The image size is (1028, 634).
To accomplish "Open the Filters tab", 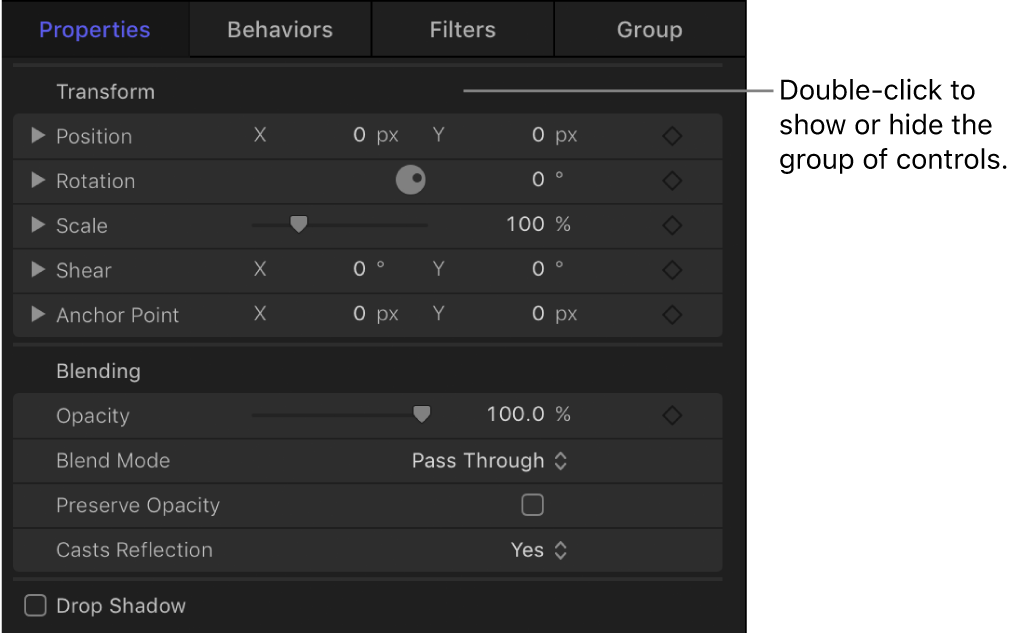I will 462,29.
